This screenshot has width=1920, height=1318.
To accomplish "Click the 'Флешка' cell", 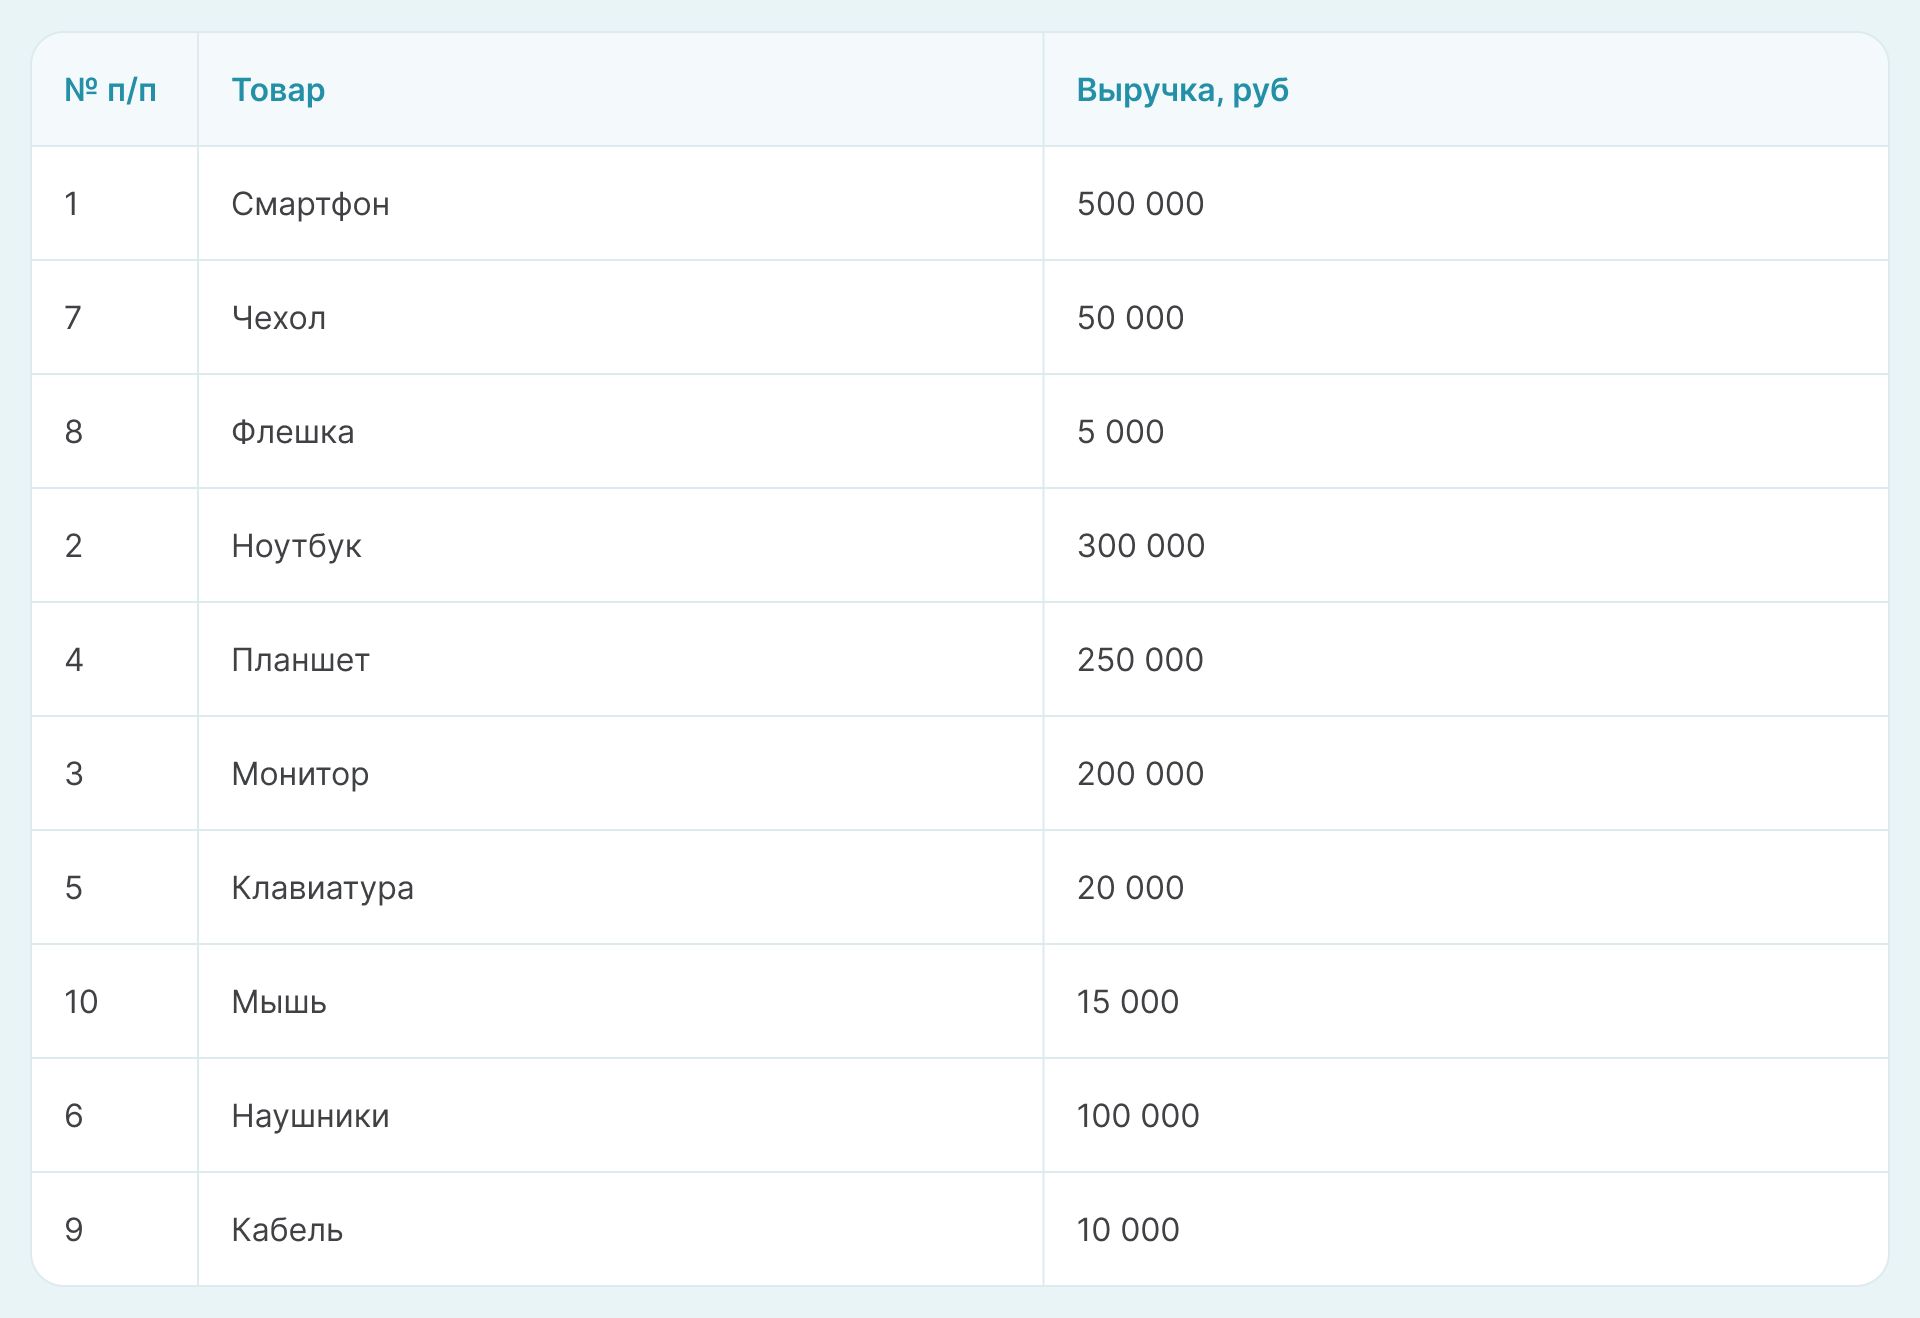I will [x=292, y=432].
